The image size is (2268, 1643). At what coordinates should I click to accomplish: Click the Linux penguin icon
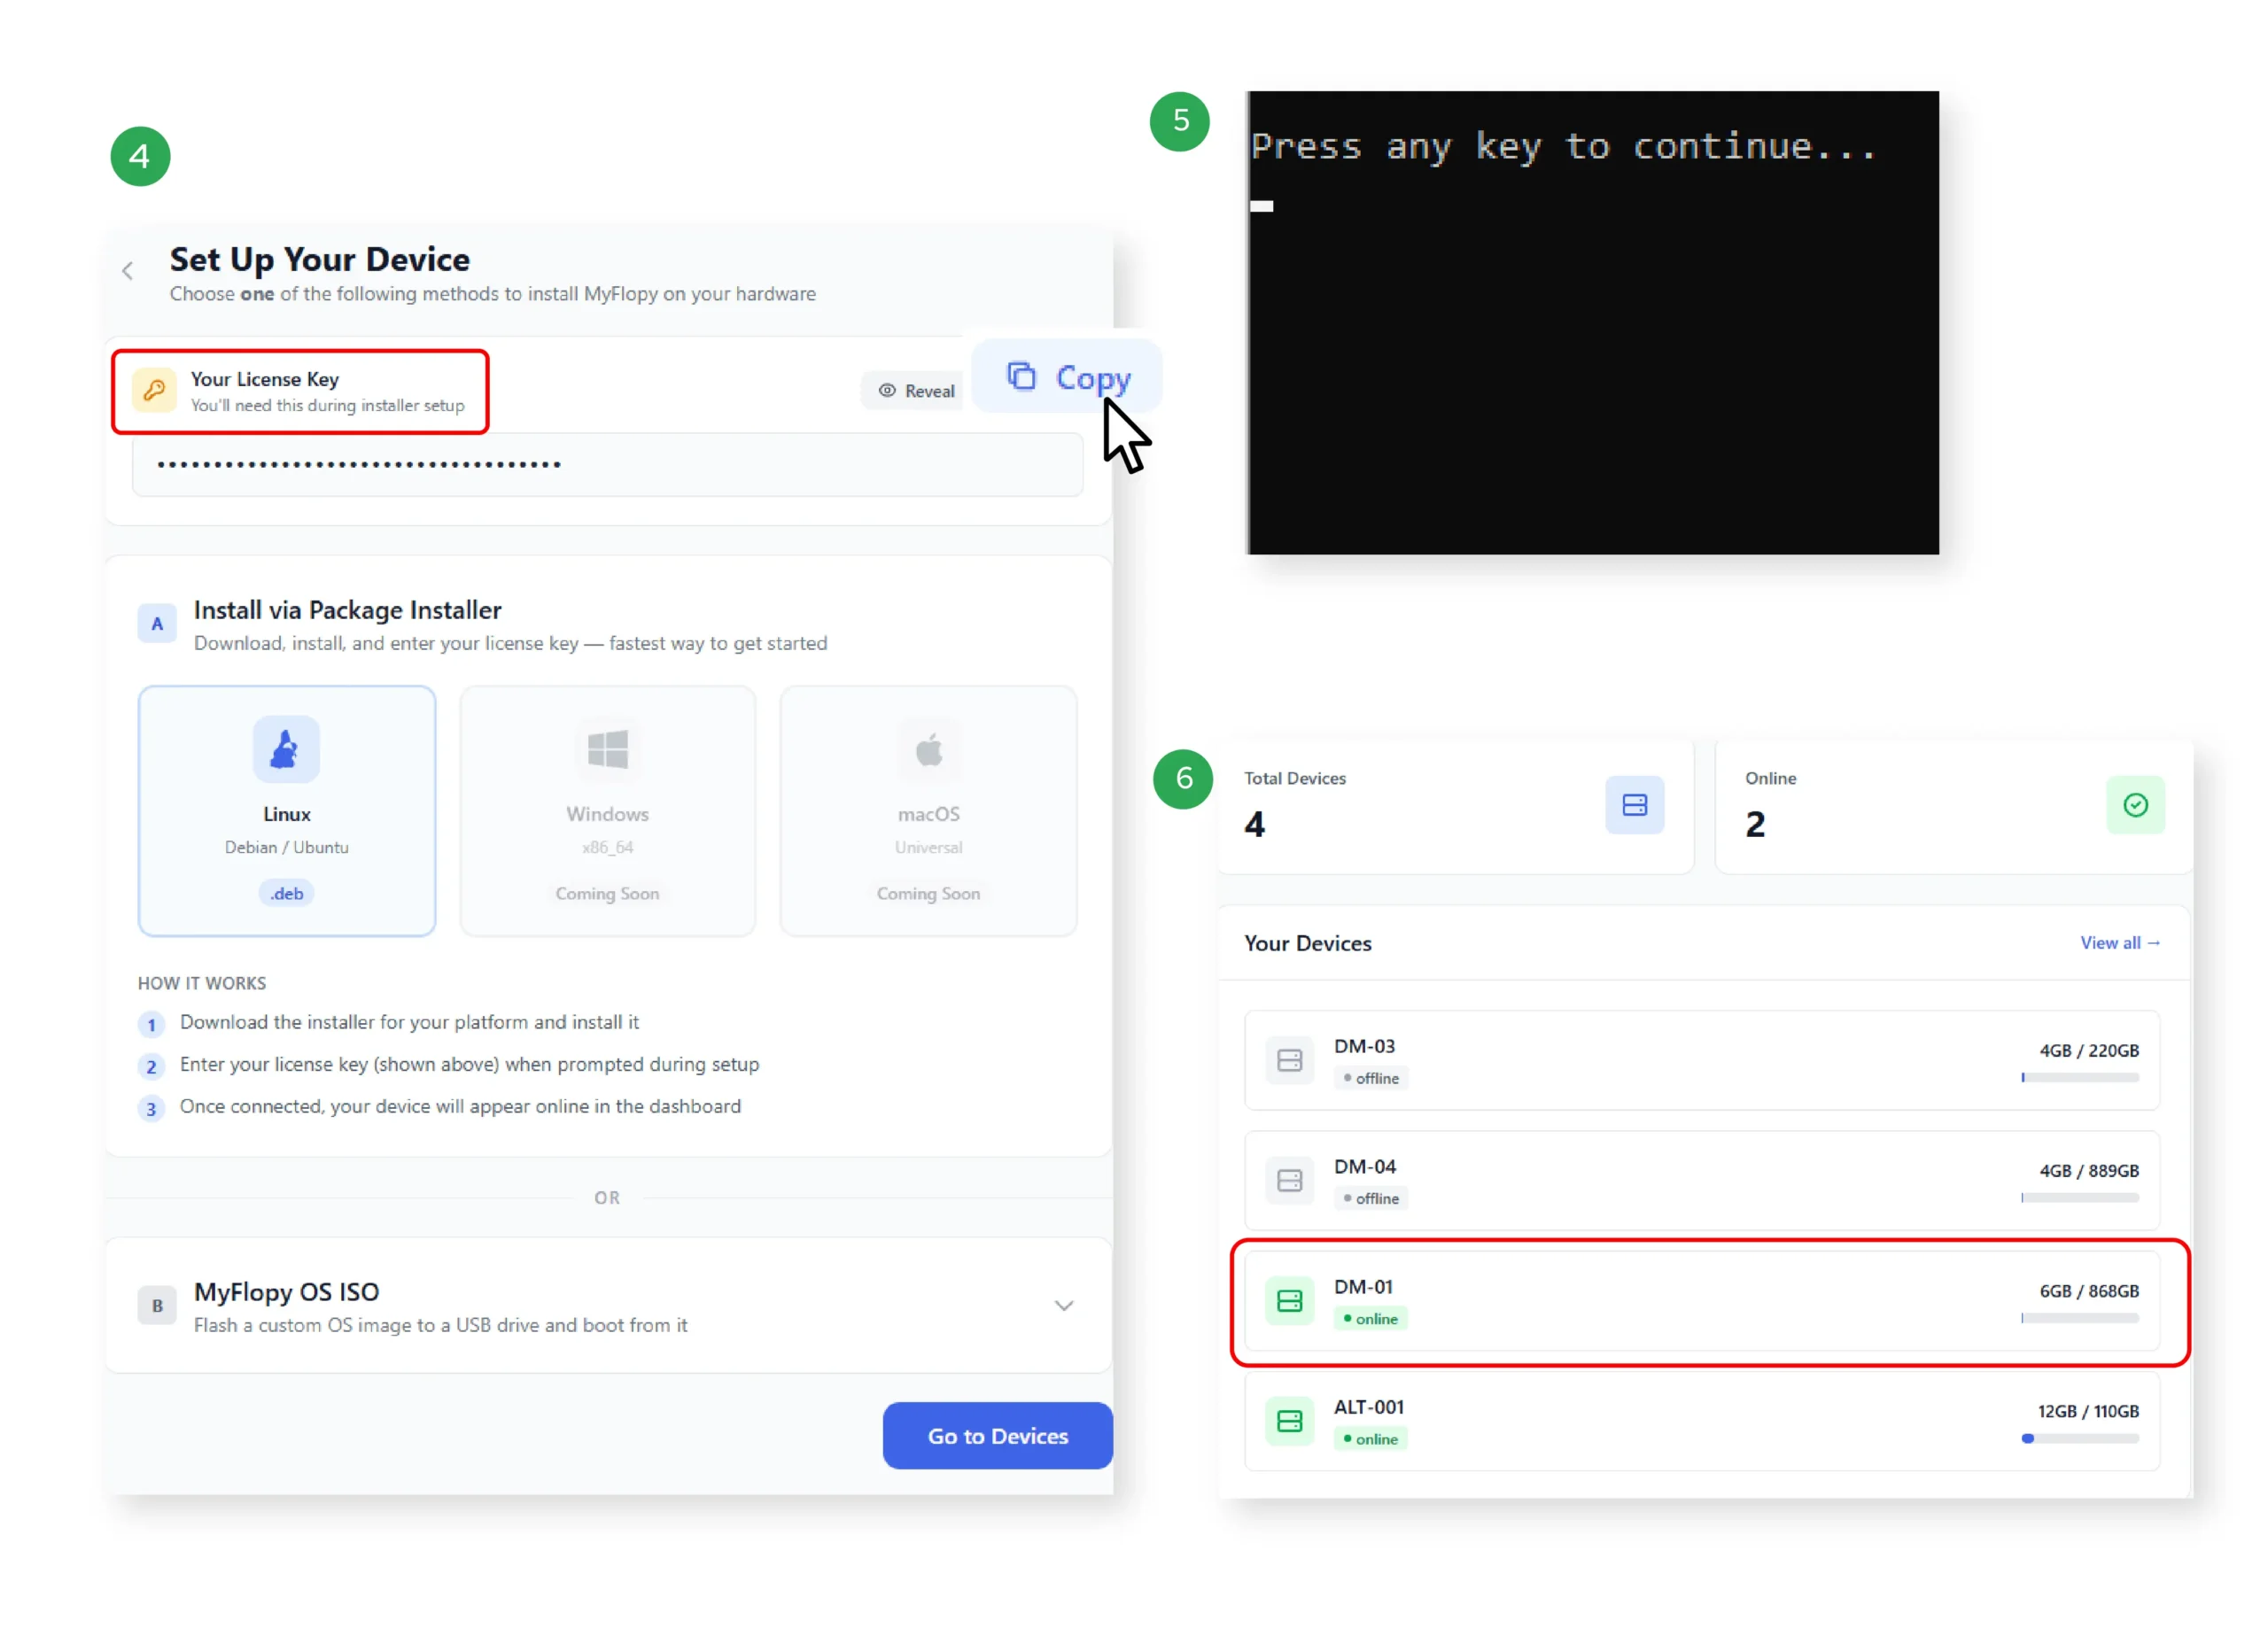click(x=286, y=750)
